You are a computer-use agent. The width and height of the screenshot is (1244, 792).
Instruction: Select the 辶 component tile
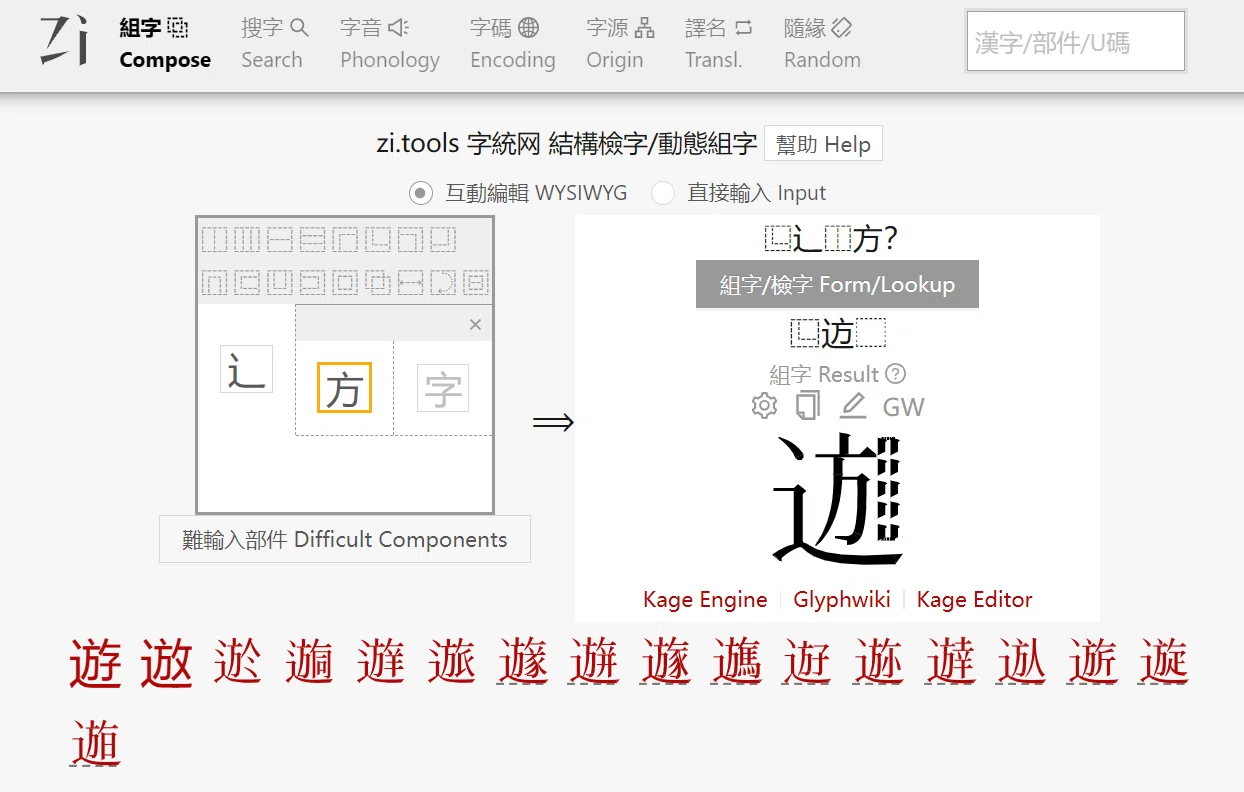[246, 368]
